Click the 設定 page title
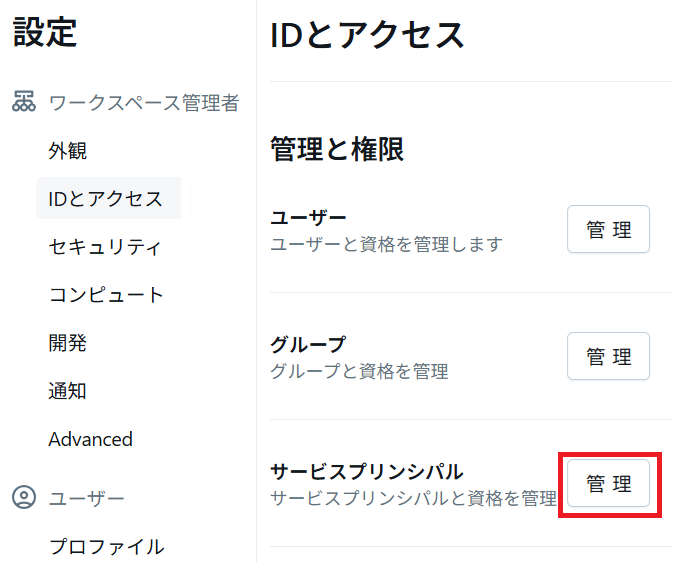This screenshot has height=562, width=673. click(45, 32)
